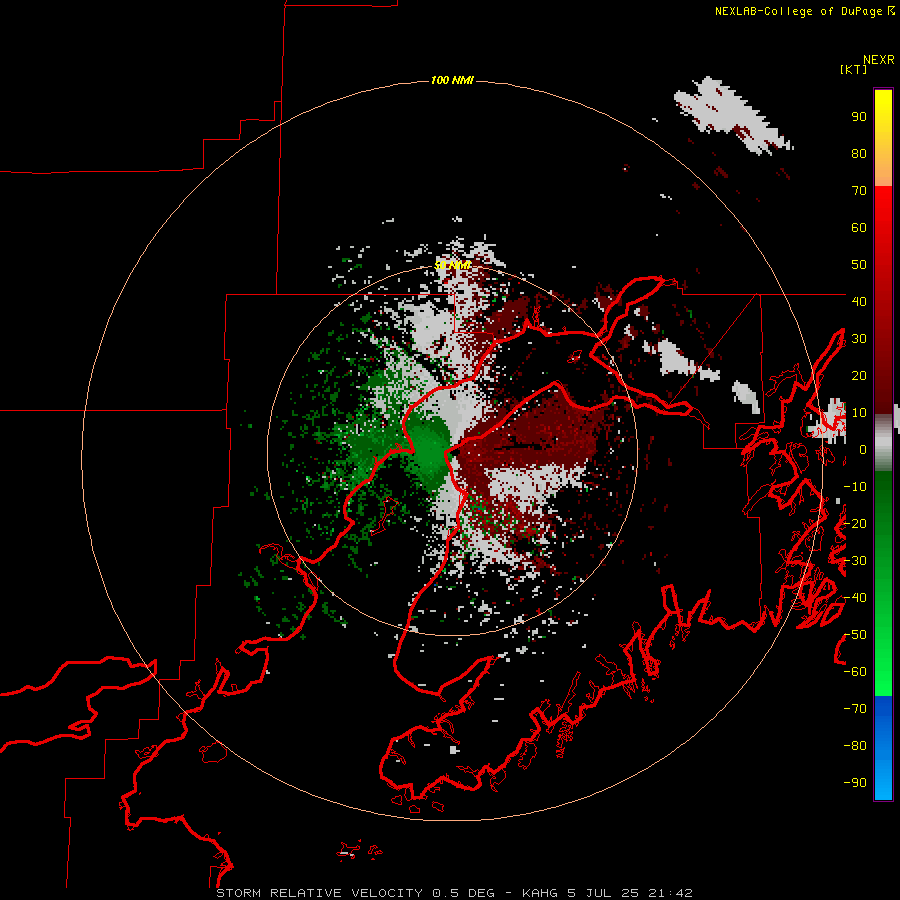This screenshot has height=900, width=900.
Task: Select the -20 value on the velocity scale
Action: tap(855, 524)
